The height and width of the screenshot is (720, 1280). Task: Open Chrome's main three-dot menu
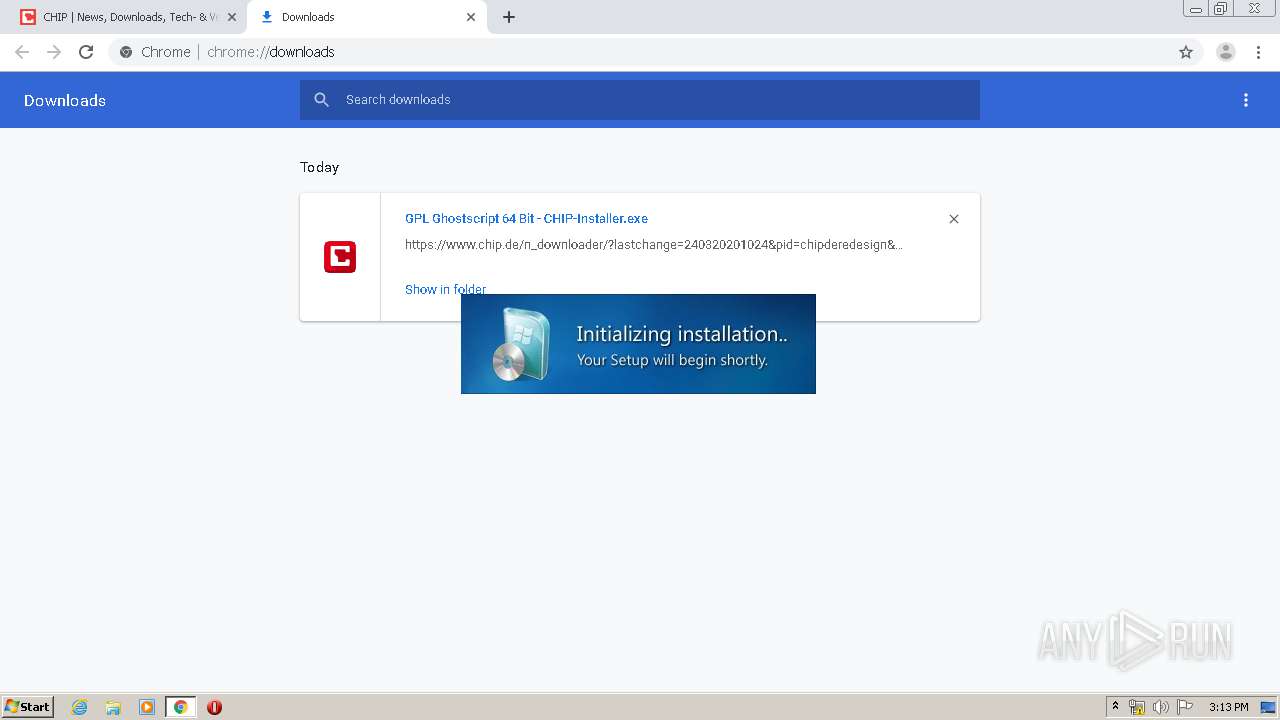pos(1259,52)
